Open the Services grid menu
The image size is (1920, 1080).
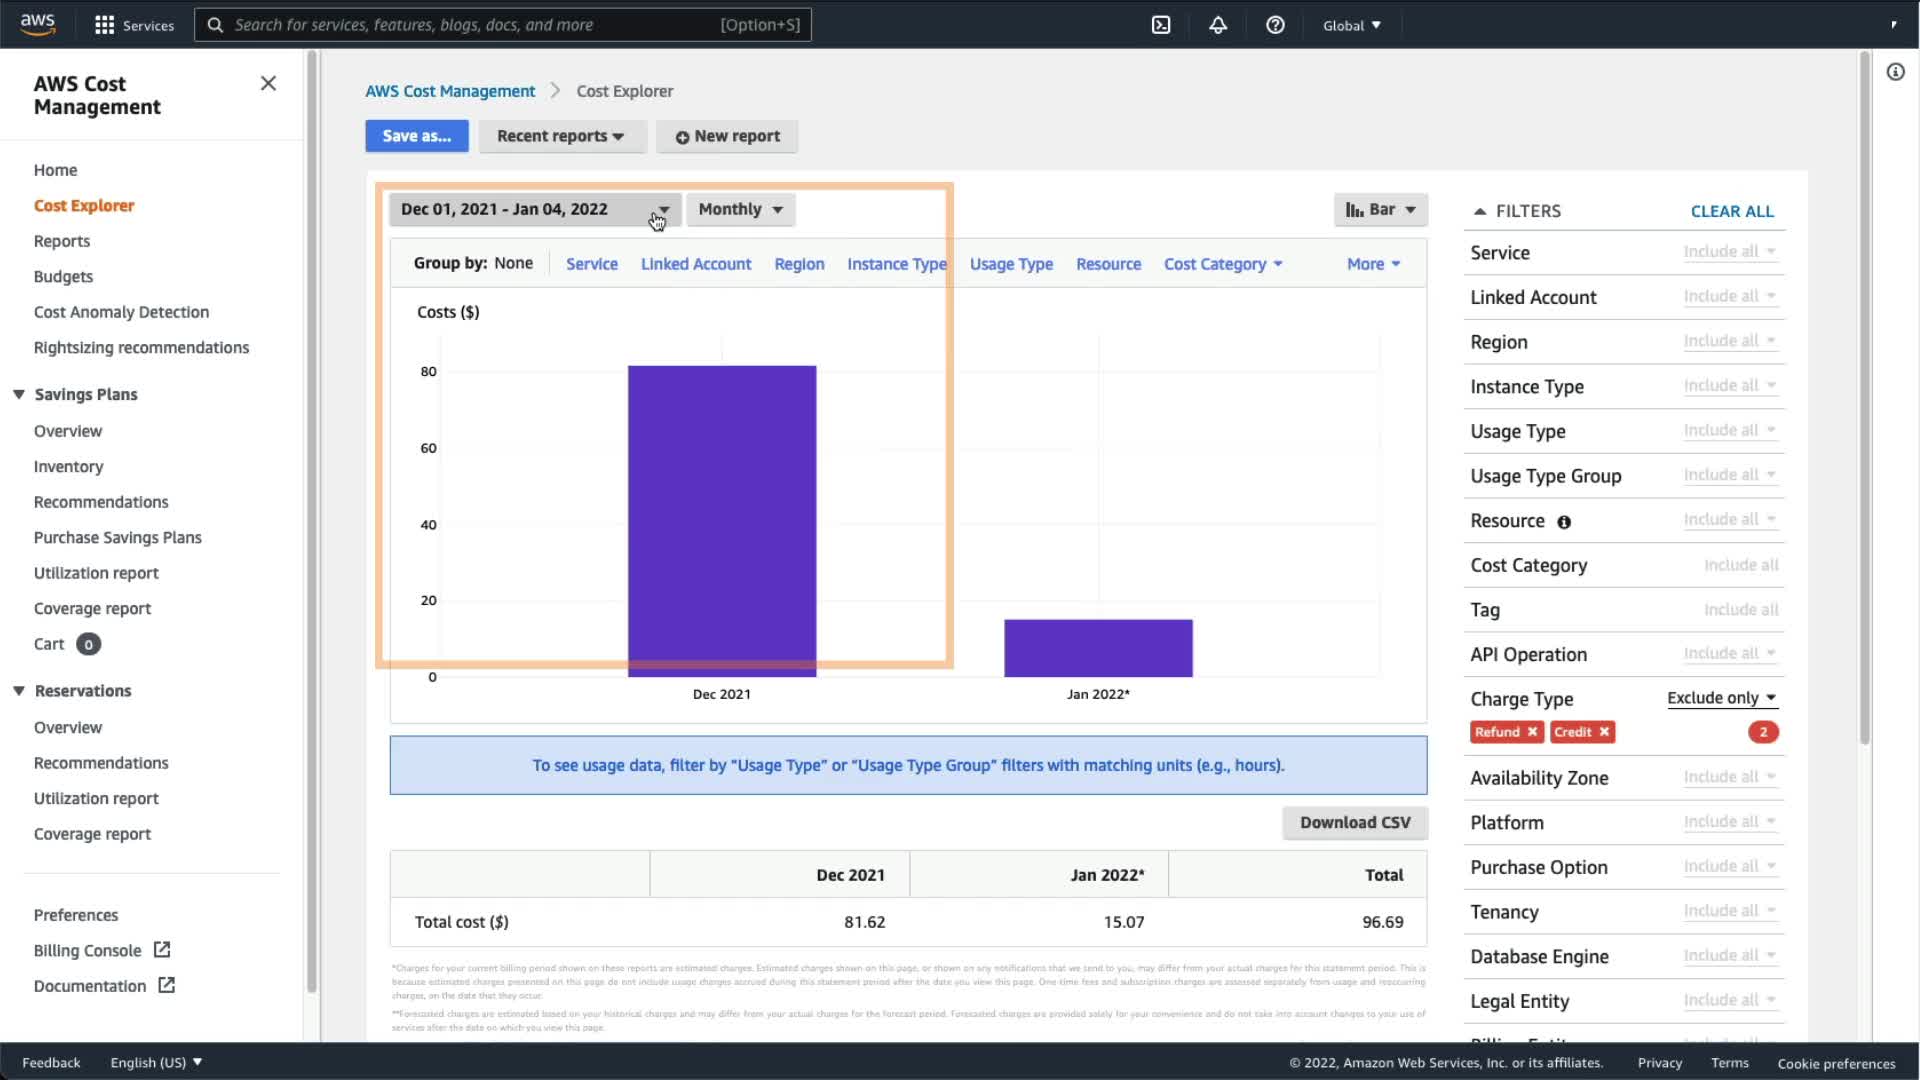coord(104,25)
